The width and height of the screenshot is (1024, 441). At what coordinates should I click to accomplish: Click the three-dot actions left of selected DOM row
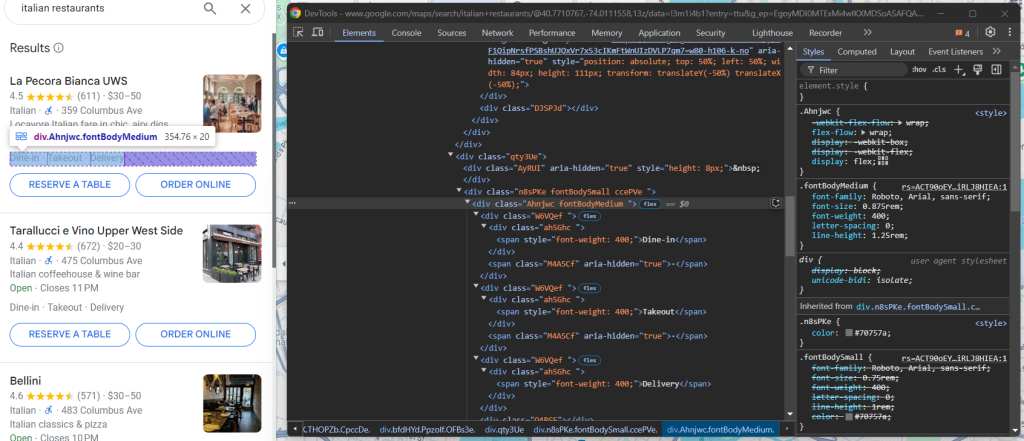[x=292, y=203]
